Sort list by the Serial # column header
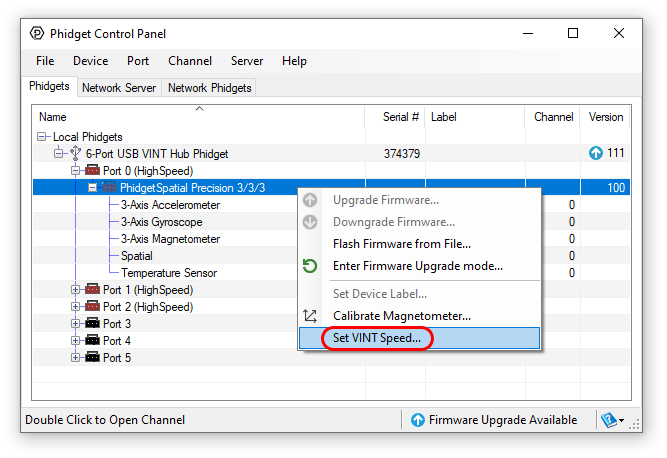Viewport: 667px width, 458px height. (x=401, y=117)
